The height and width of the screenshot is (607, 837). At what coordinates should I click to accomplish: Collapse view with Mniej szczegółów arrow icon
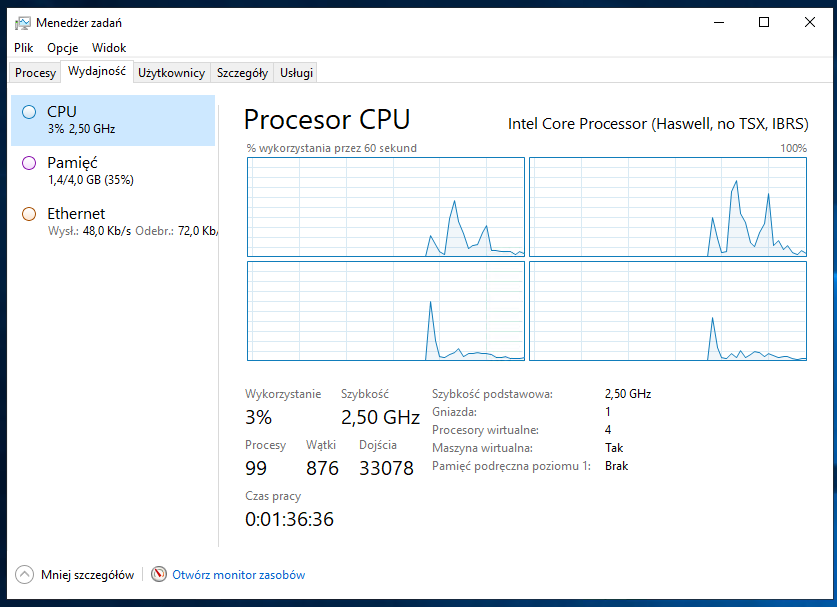pos(25,574)
